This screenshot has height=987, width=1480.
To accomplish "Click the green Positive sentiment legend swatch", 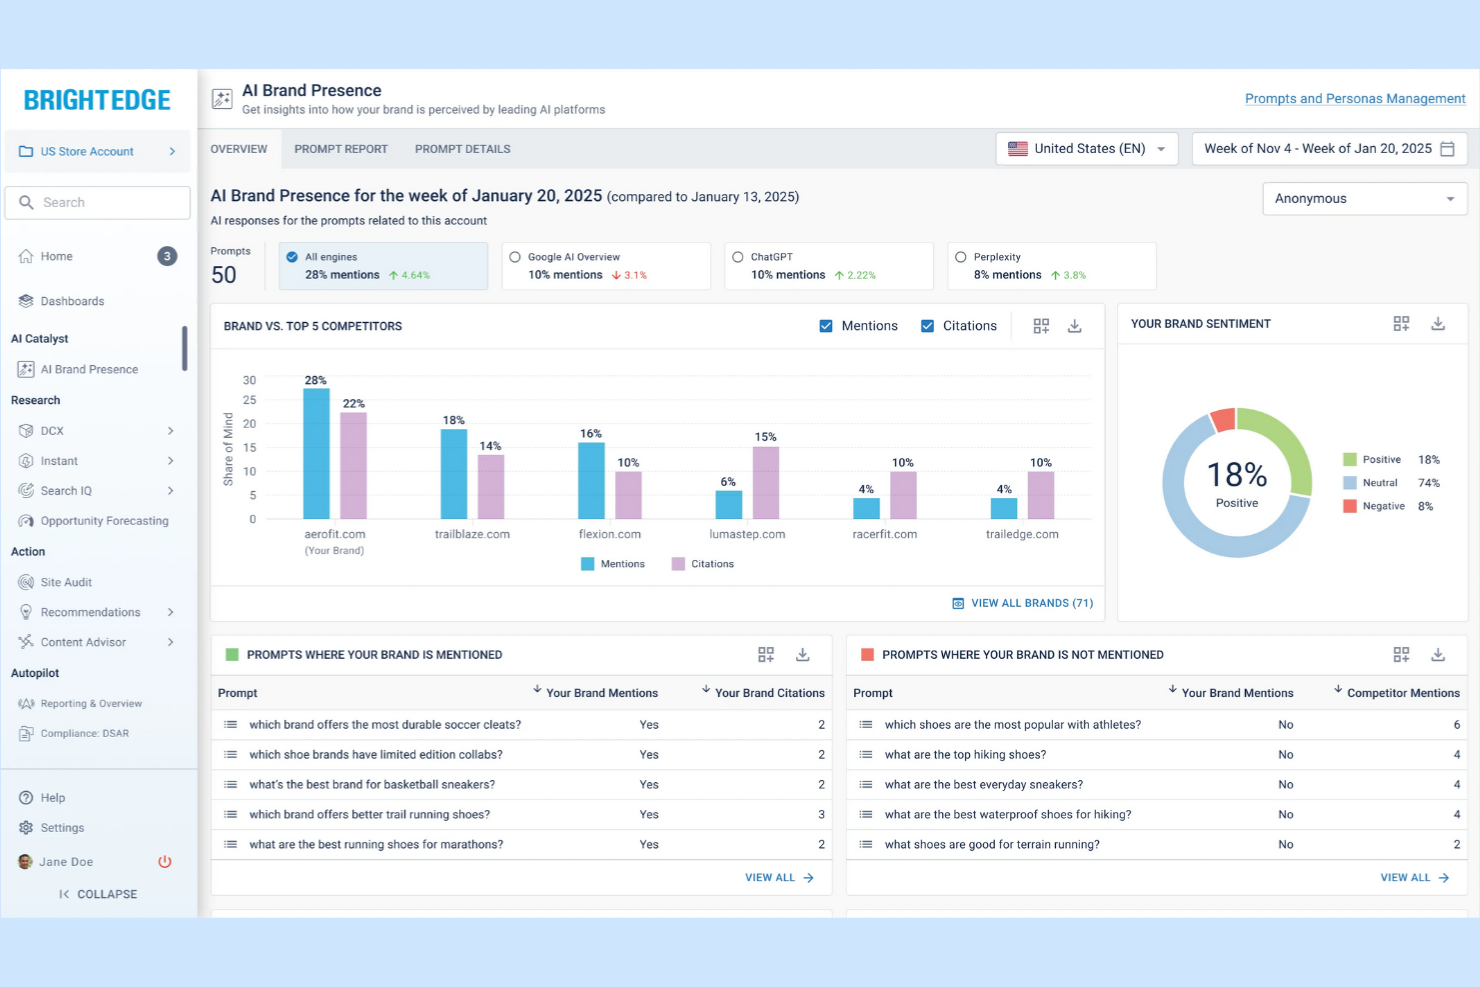I will [1351, 459].
